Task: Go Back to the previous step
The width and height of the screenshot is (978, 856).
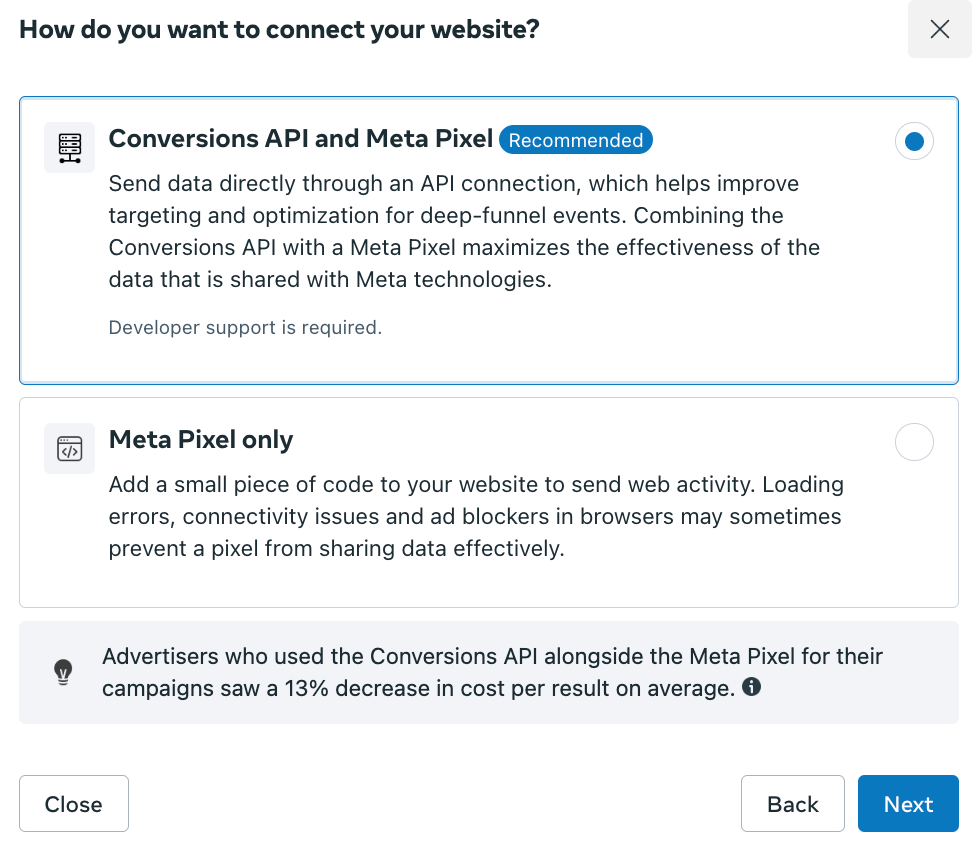Action: pyautogui.click(x=793, y=804)
